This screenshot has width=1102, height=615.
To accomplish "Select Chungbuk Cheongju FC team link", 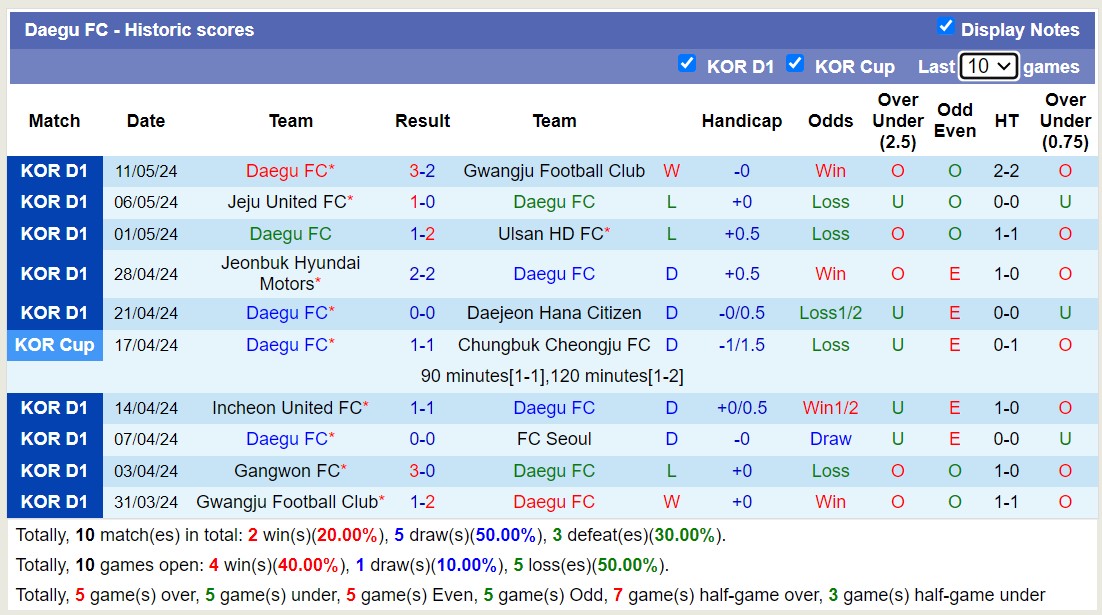I will (554, 344).
